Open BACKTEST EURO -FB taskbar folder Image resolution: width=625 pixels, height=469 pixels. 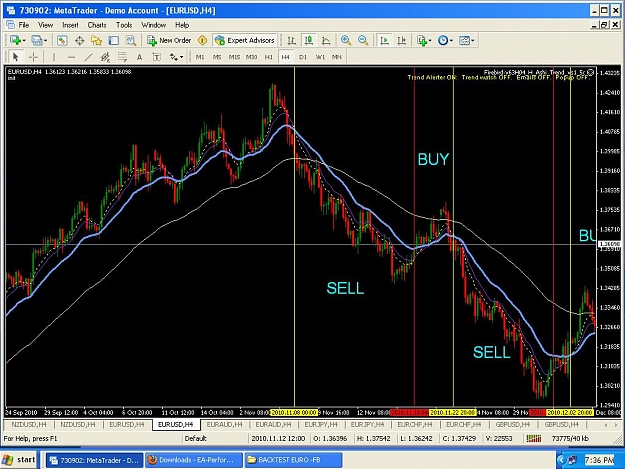pos(293,460)
